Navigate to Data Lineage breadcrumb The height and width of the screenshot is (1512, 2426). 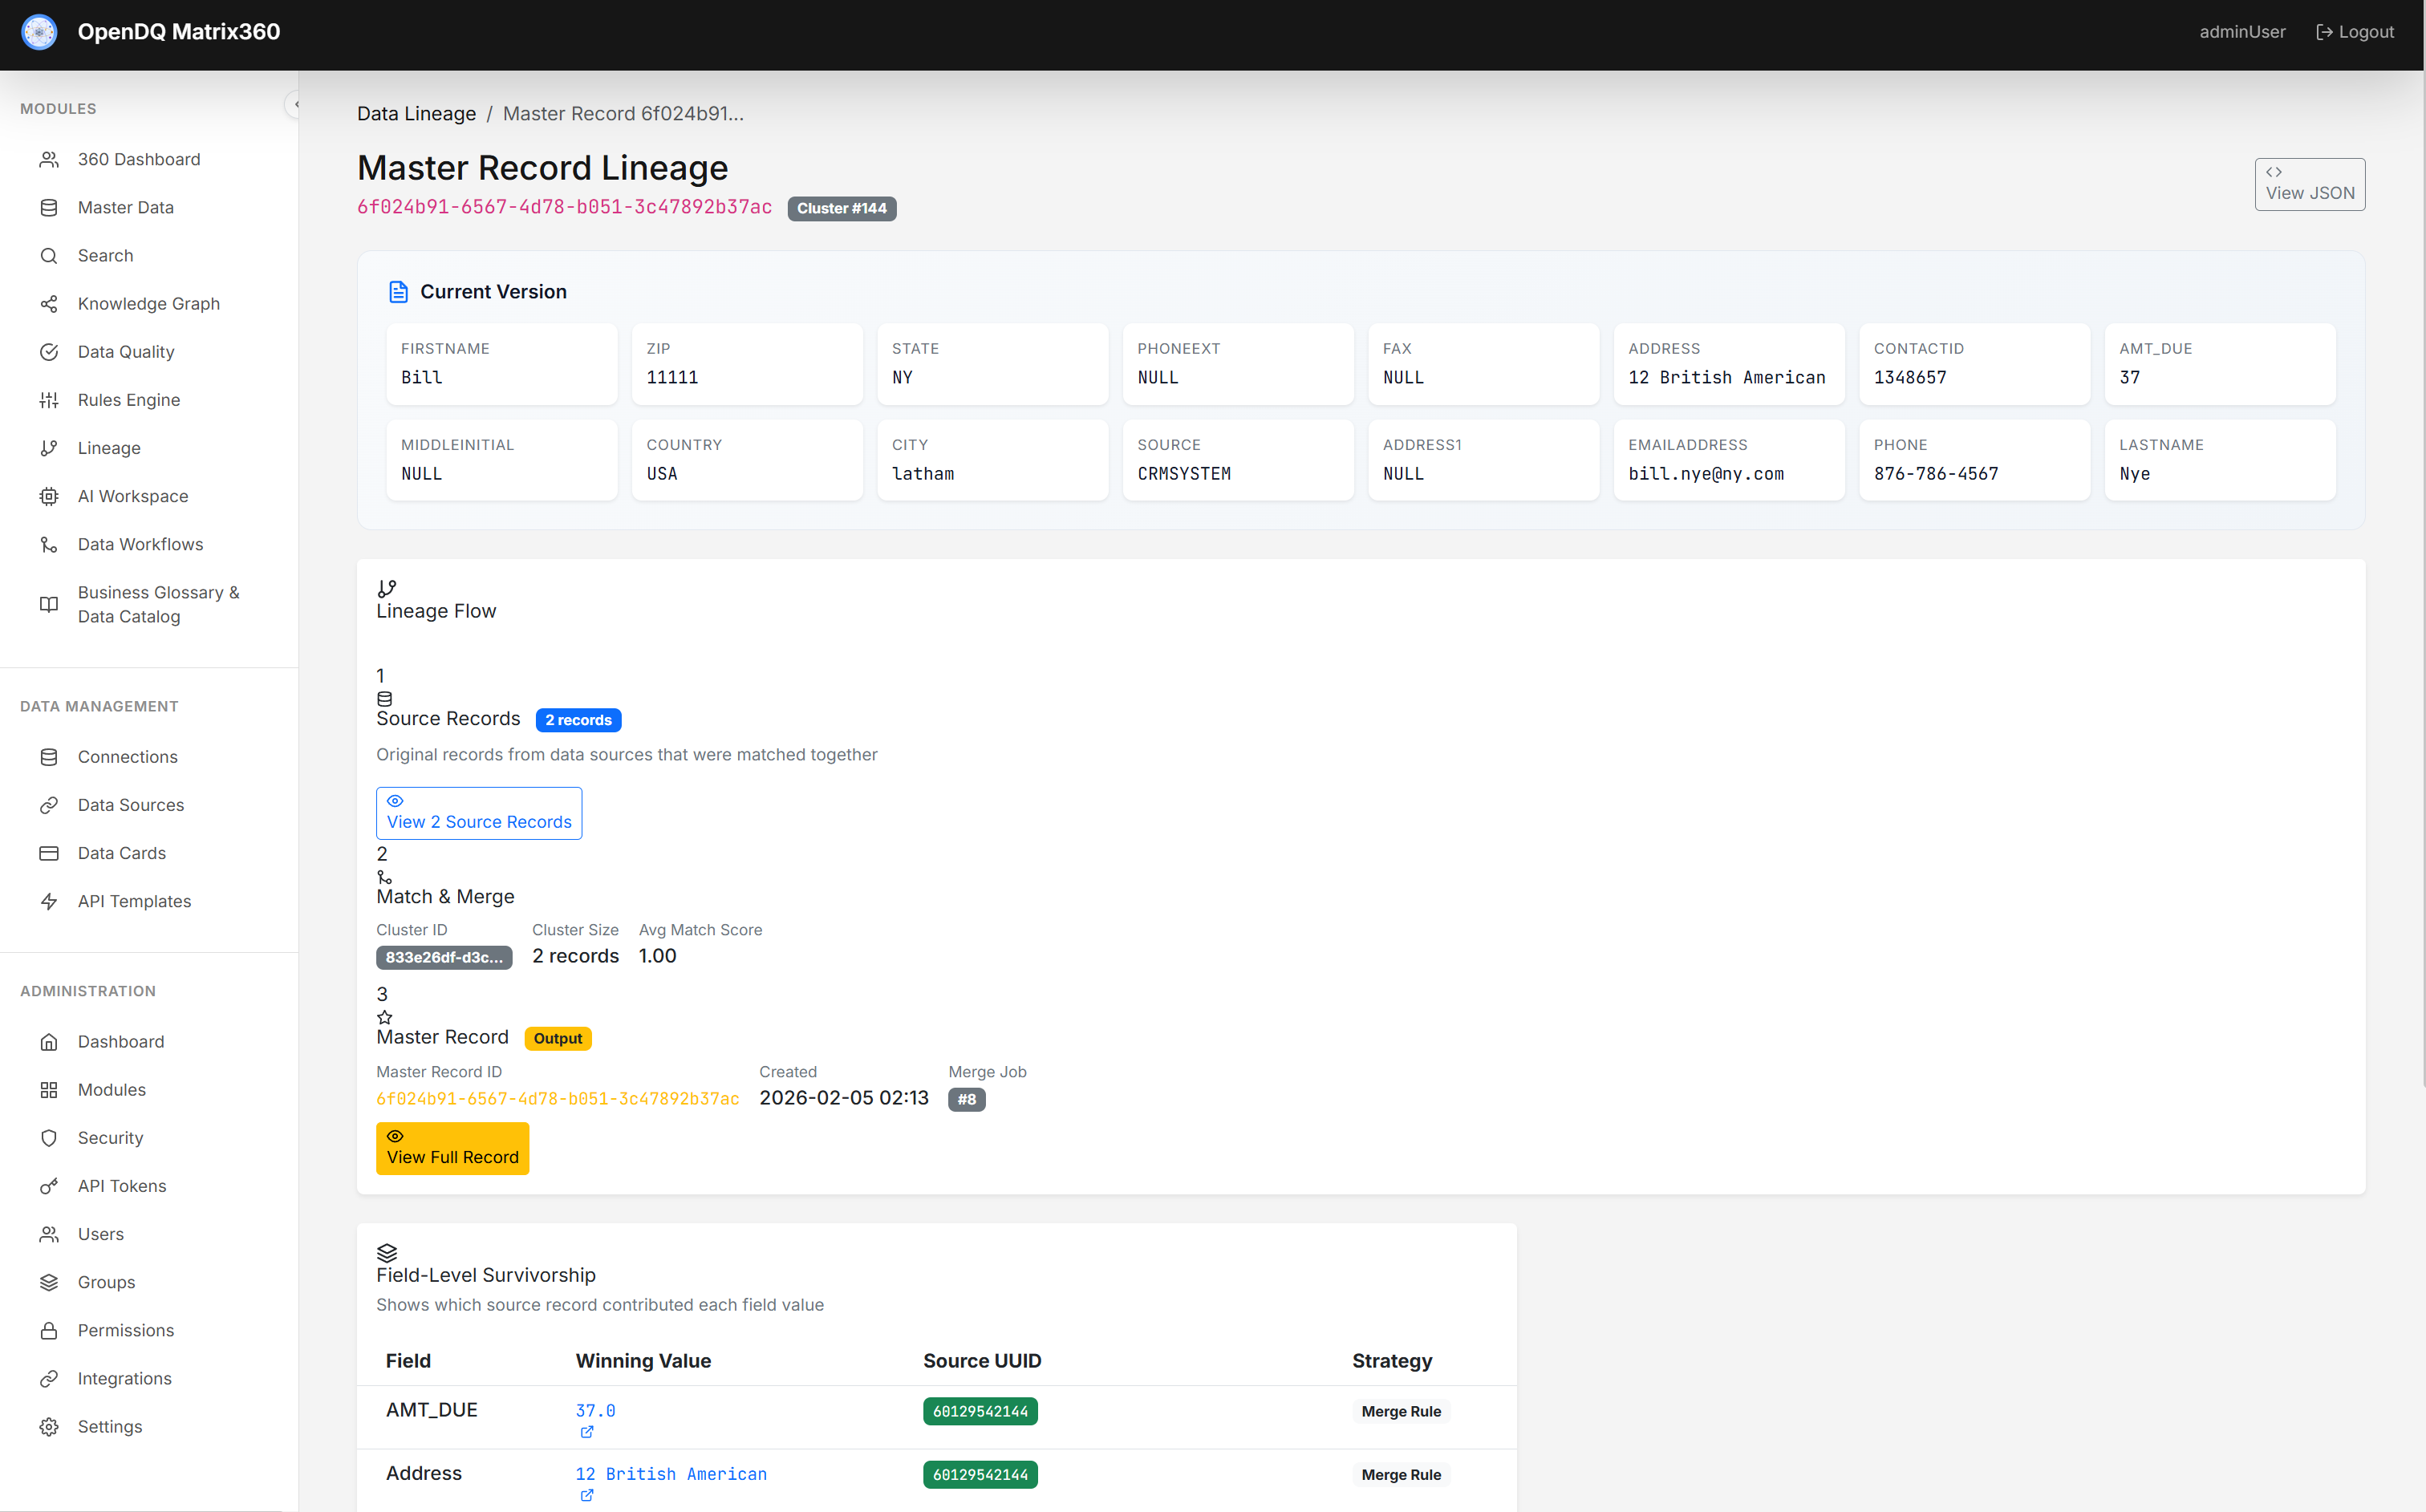pyautogui.click(x=416, y=114)
